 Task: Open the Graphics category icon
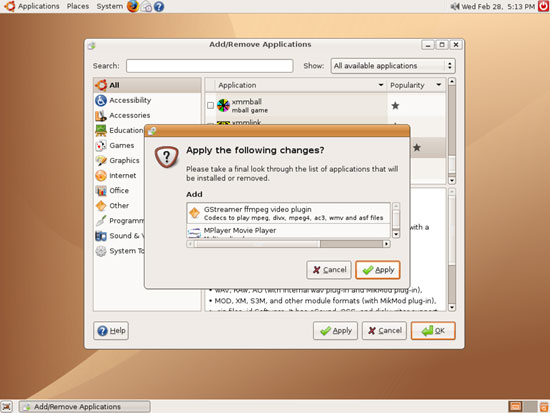(x=101, y=160)
